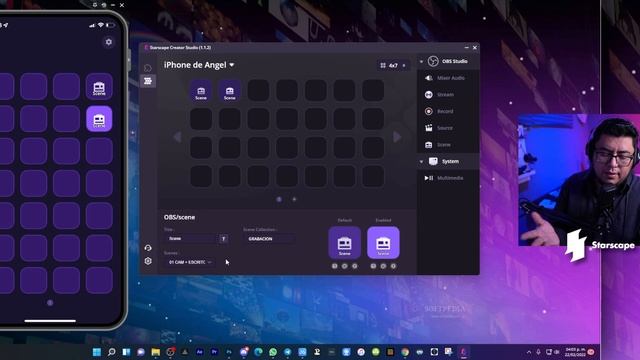Open settings gear in the phone mirror window
This screenshot has height=360, width=640.
click(x=109, y=42)
